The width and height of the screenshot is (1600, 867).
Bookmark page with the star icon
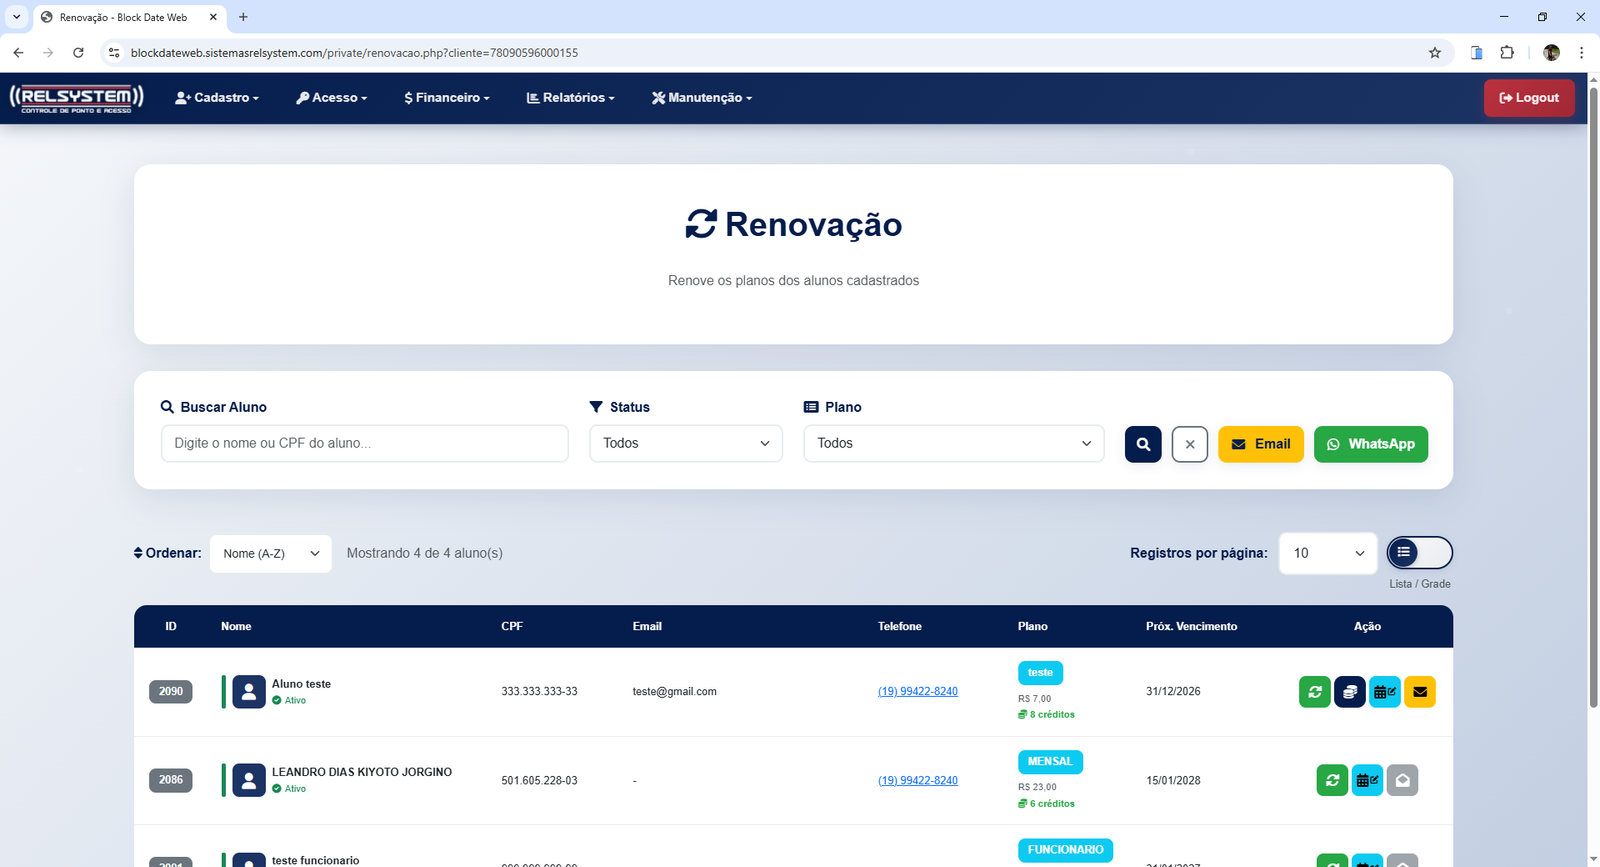click(x=1435, y=53)
